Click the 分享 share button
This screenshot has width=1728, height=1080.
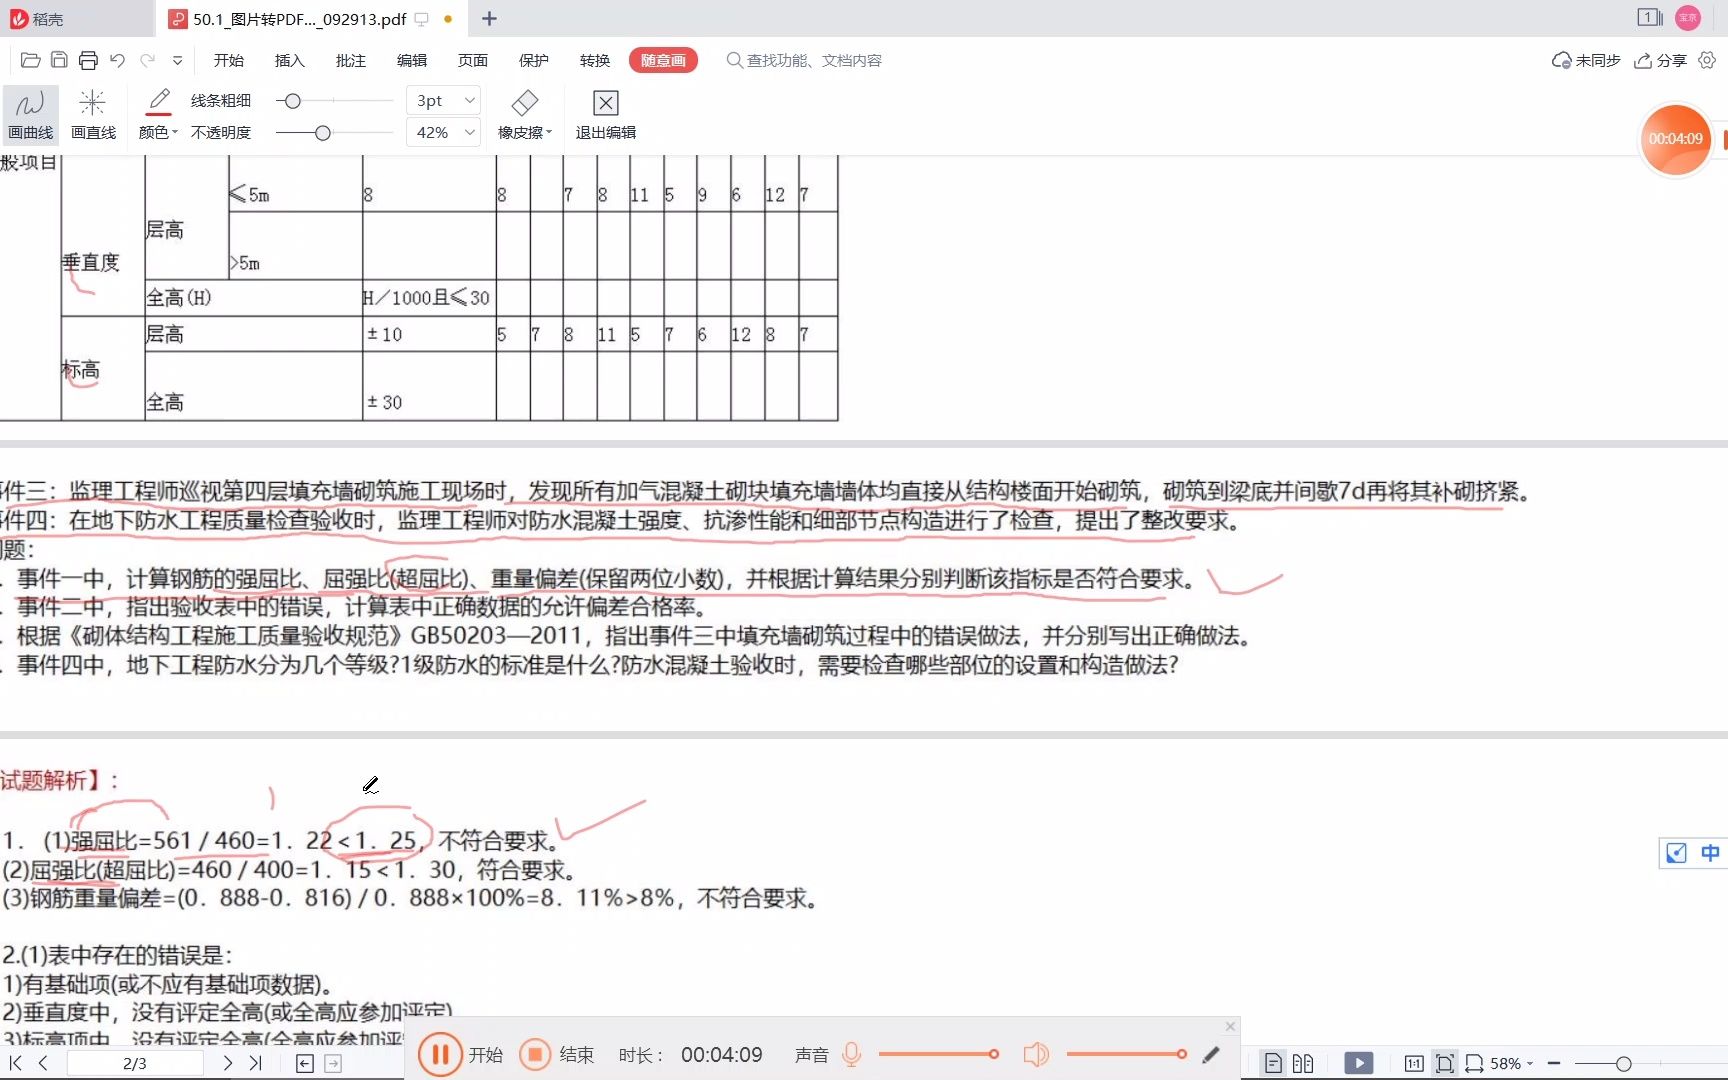coord(1660,60)
